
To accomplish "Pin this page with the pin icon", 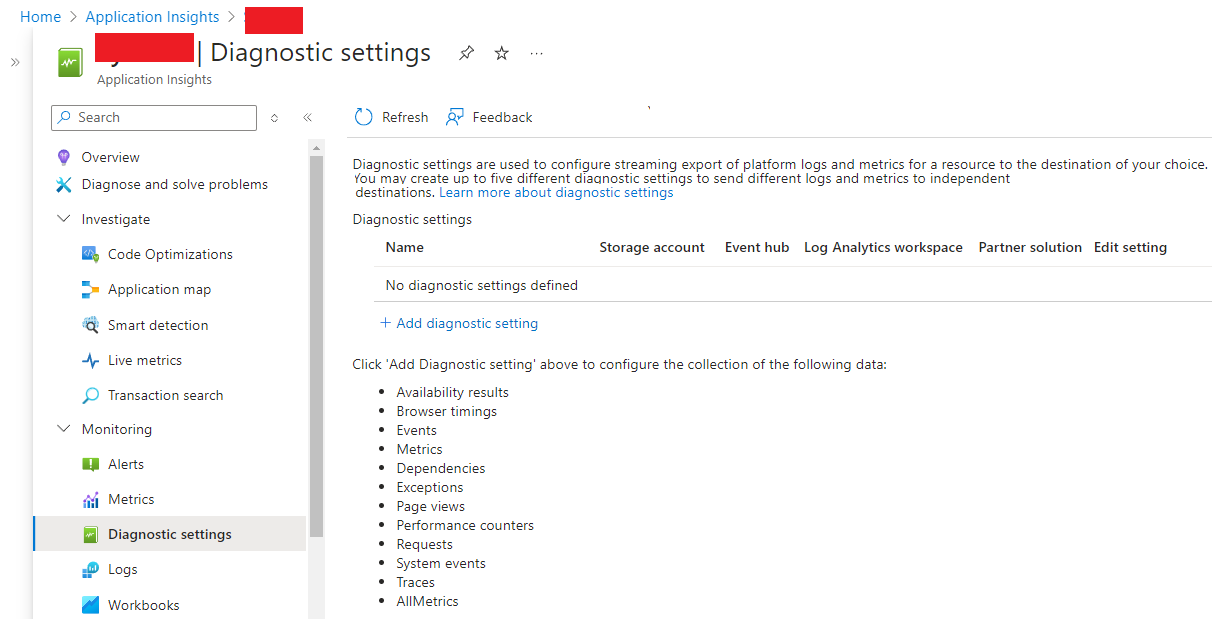I will 466,53.
